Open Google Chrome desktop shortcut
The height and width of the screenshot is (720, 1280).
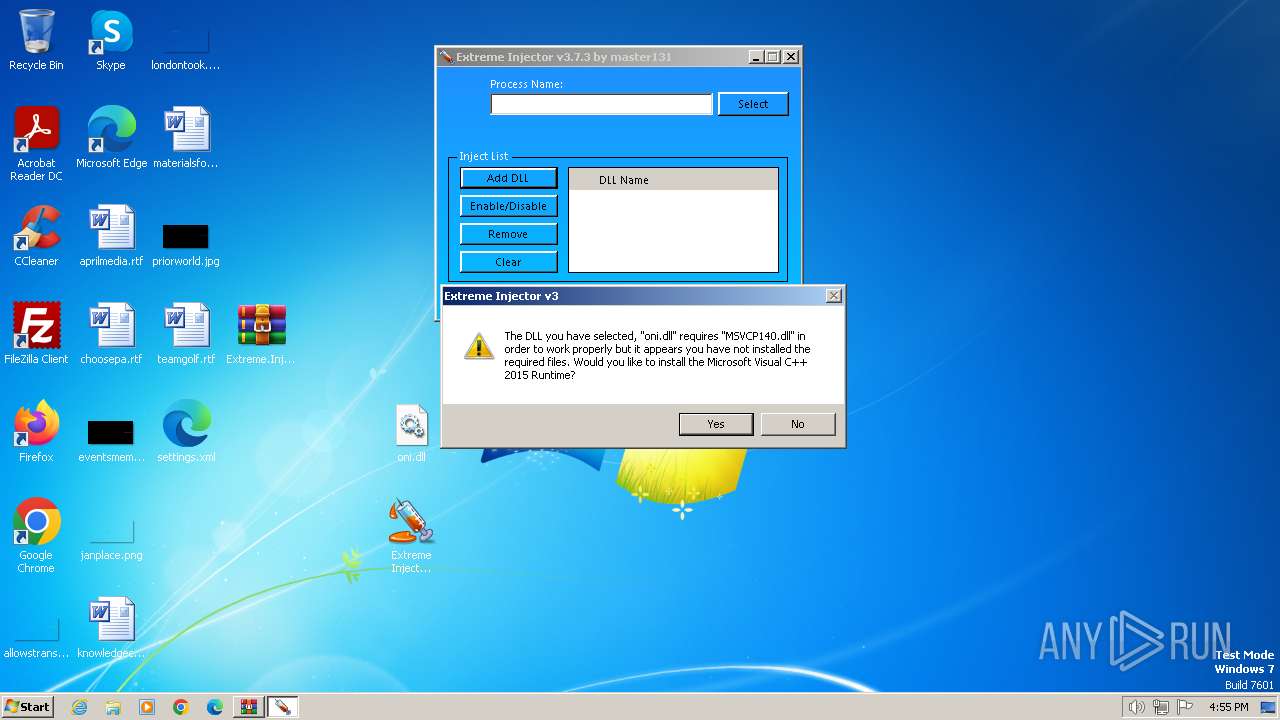pyautogui.click(x=36, y=536)
